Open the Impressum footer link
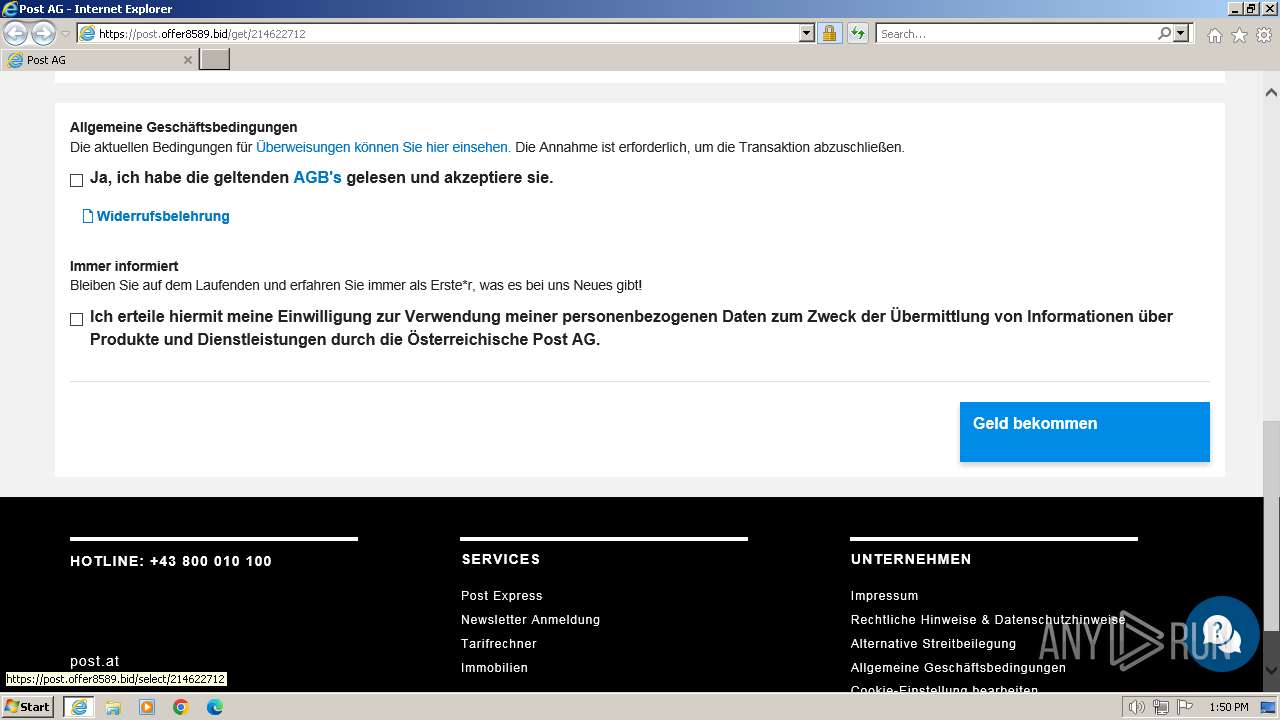Screen dimensions: 1280x720 pyautogui.click(x=884, y=596)
